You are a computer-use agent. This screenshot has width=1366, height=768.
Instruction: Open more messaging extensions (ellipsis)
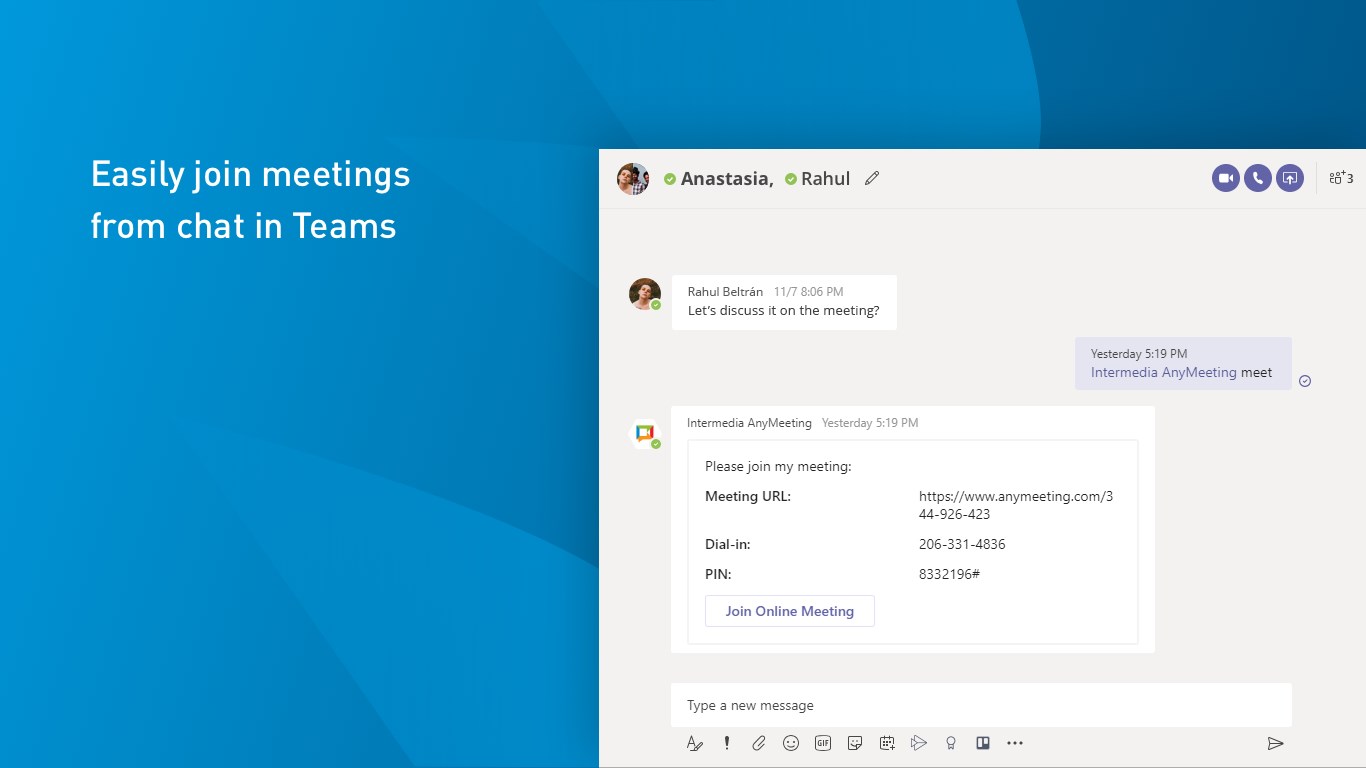(1015, 743)
